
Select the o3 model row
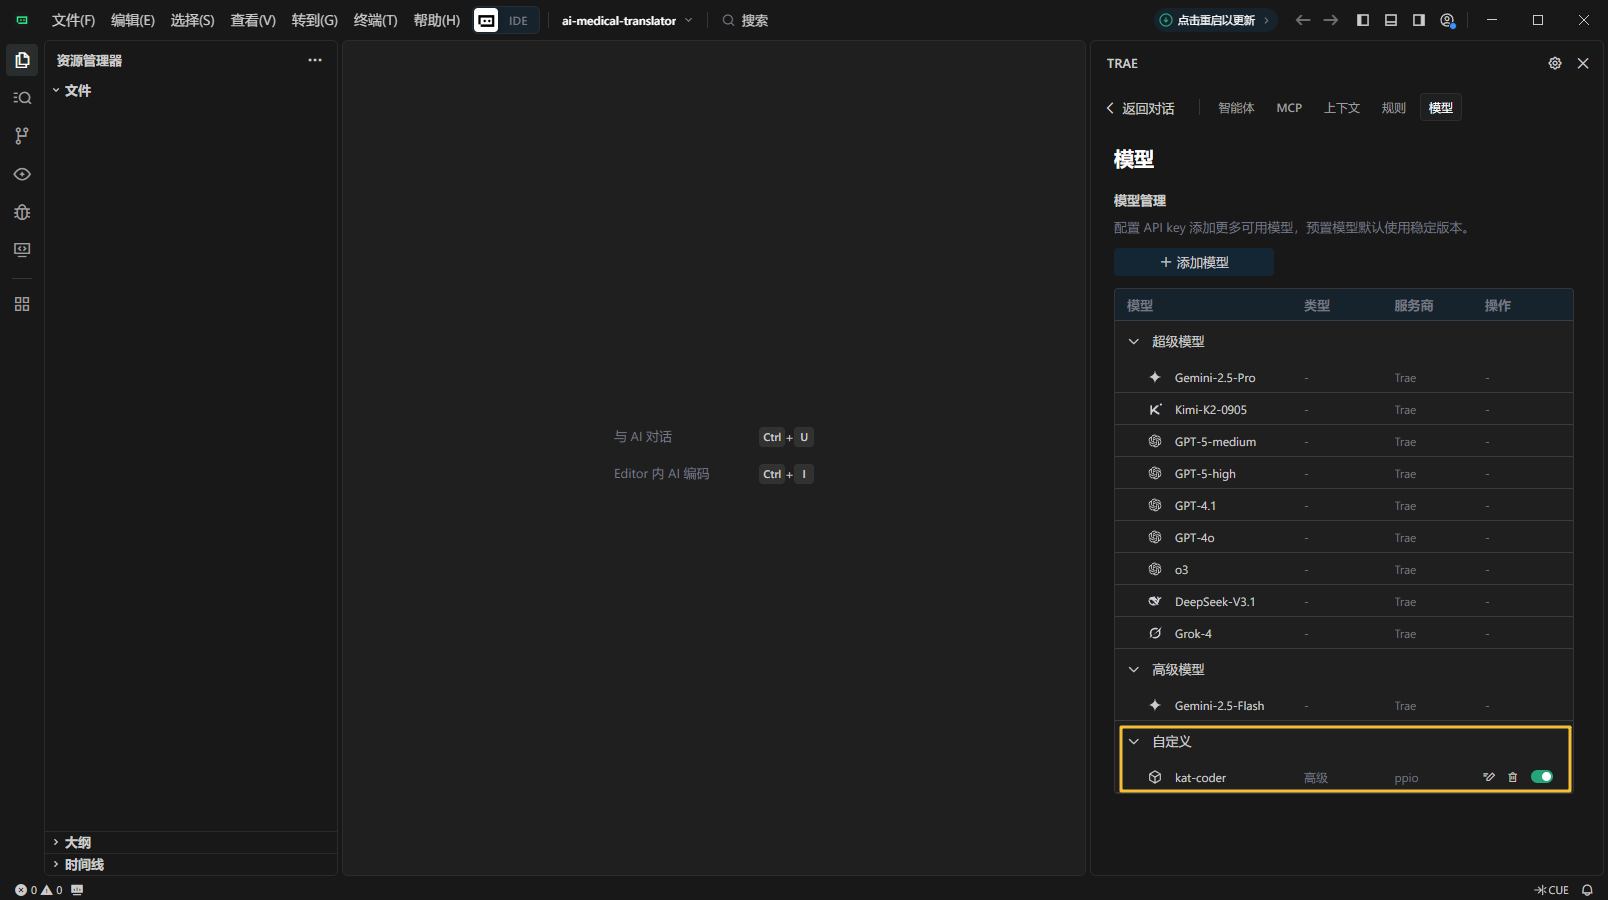(x=1344, y=569)
